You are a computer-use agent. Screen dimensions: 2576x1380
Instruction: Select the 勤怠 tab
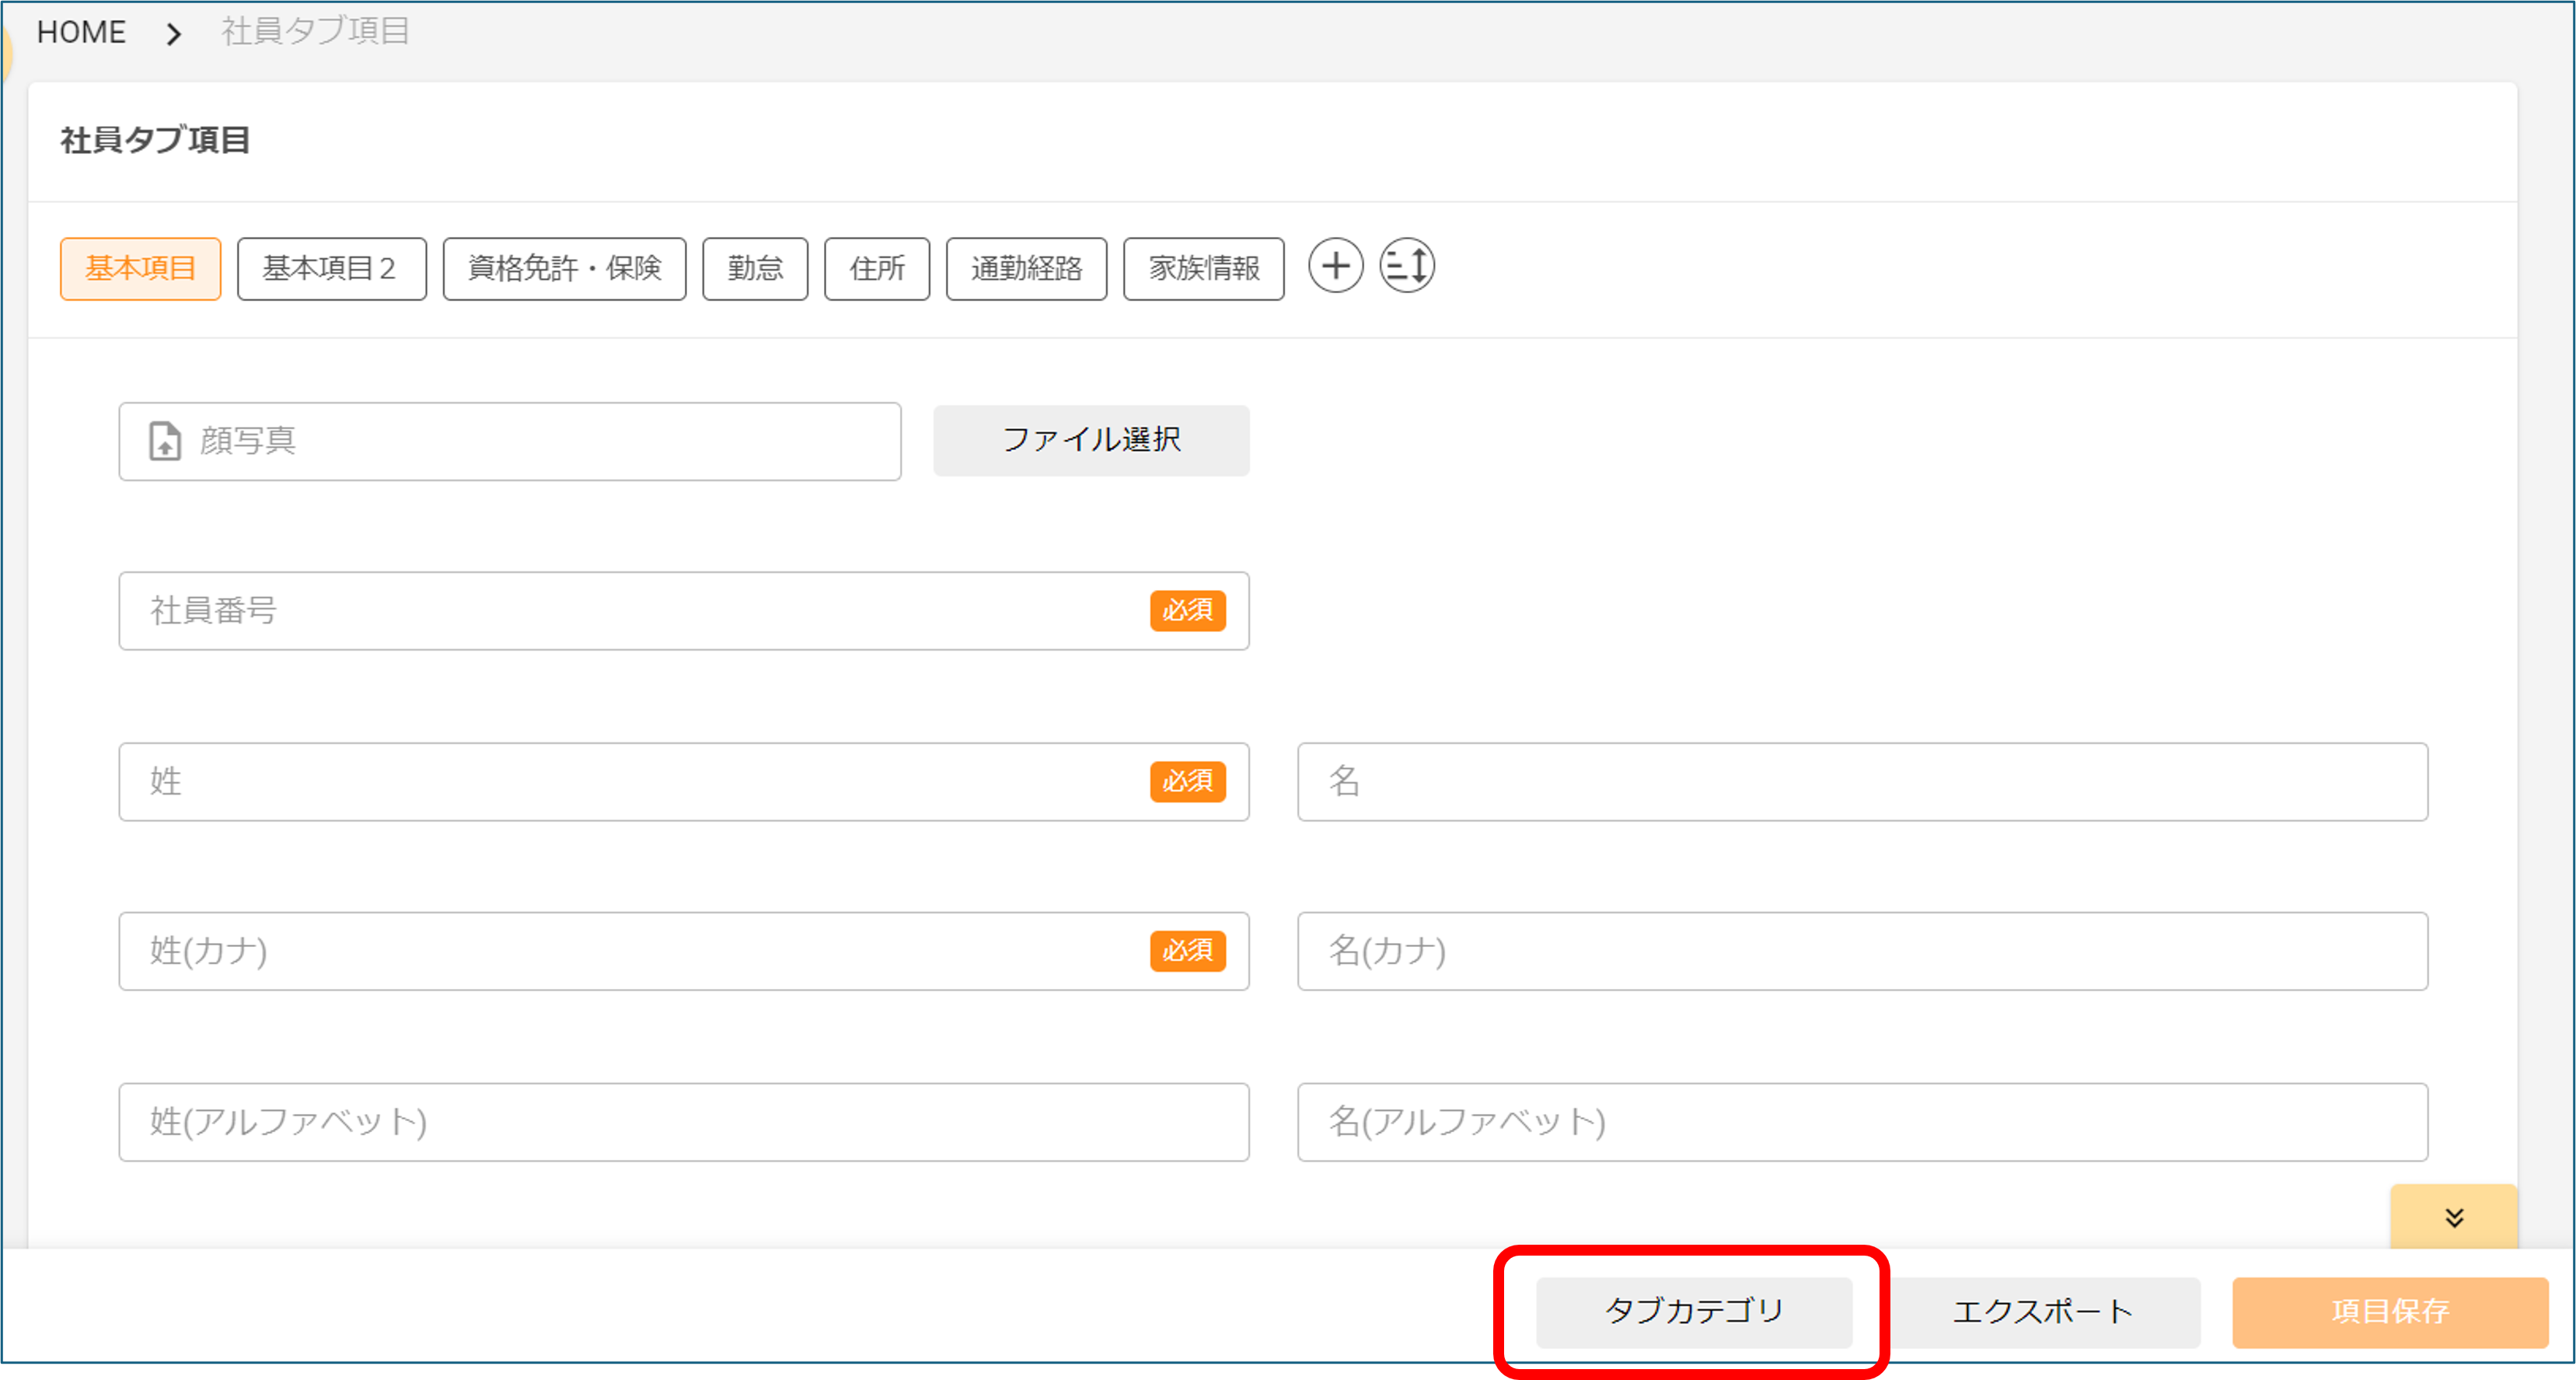point(755,268)
